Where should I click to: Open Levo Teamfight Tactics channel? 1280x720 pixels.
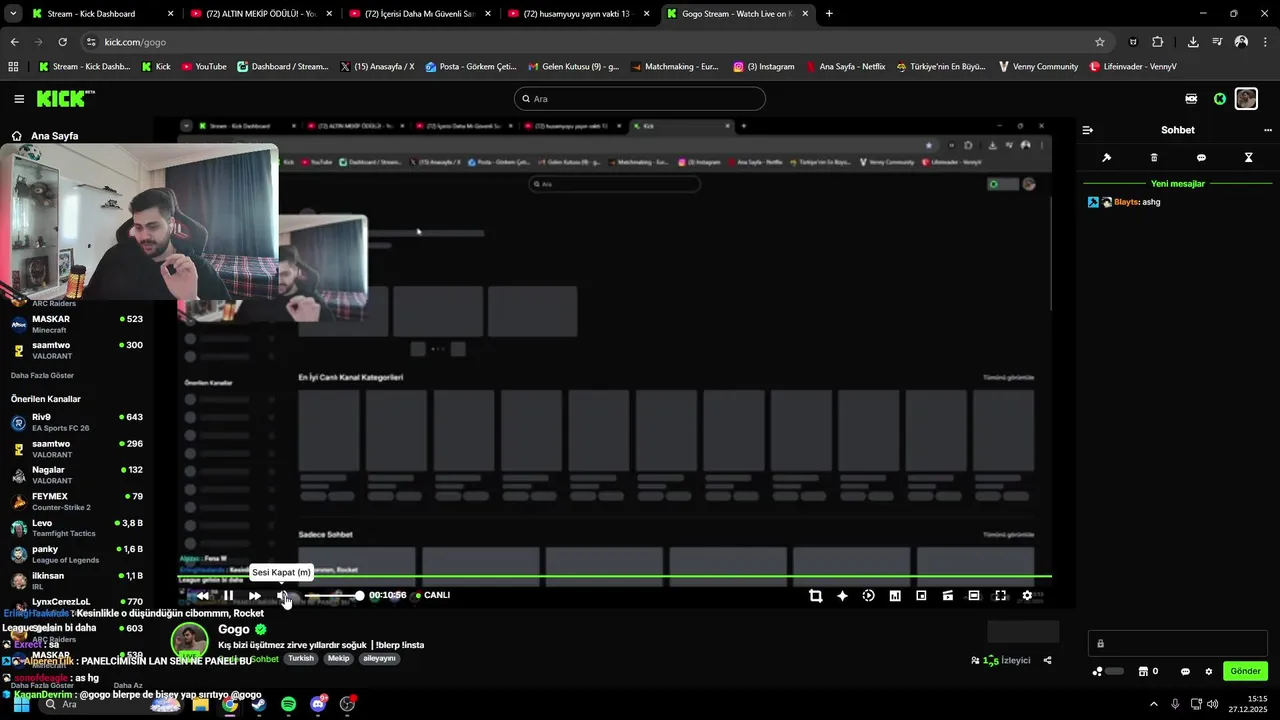tap(77, 528)
